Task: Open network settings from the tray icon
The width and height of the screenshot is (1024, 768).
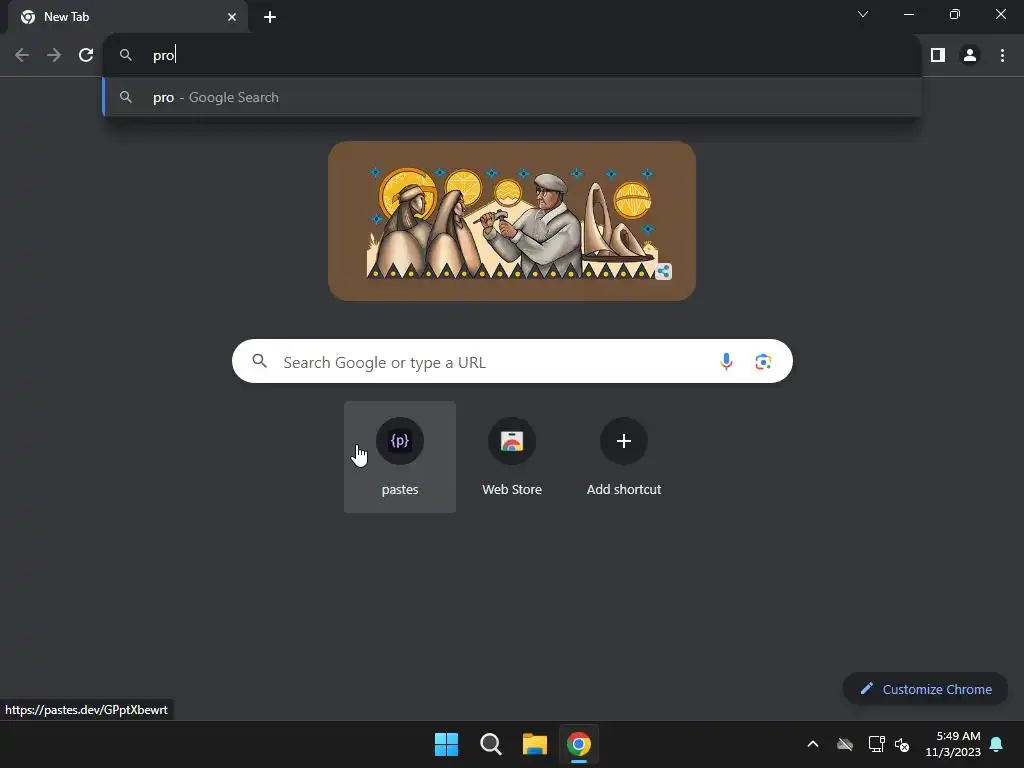Action: coord(876,744)
